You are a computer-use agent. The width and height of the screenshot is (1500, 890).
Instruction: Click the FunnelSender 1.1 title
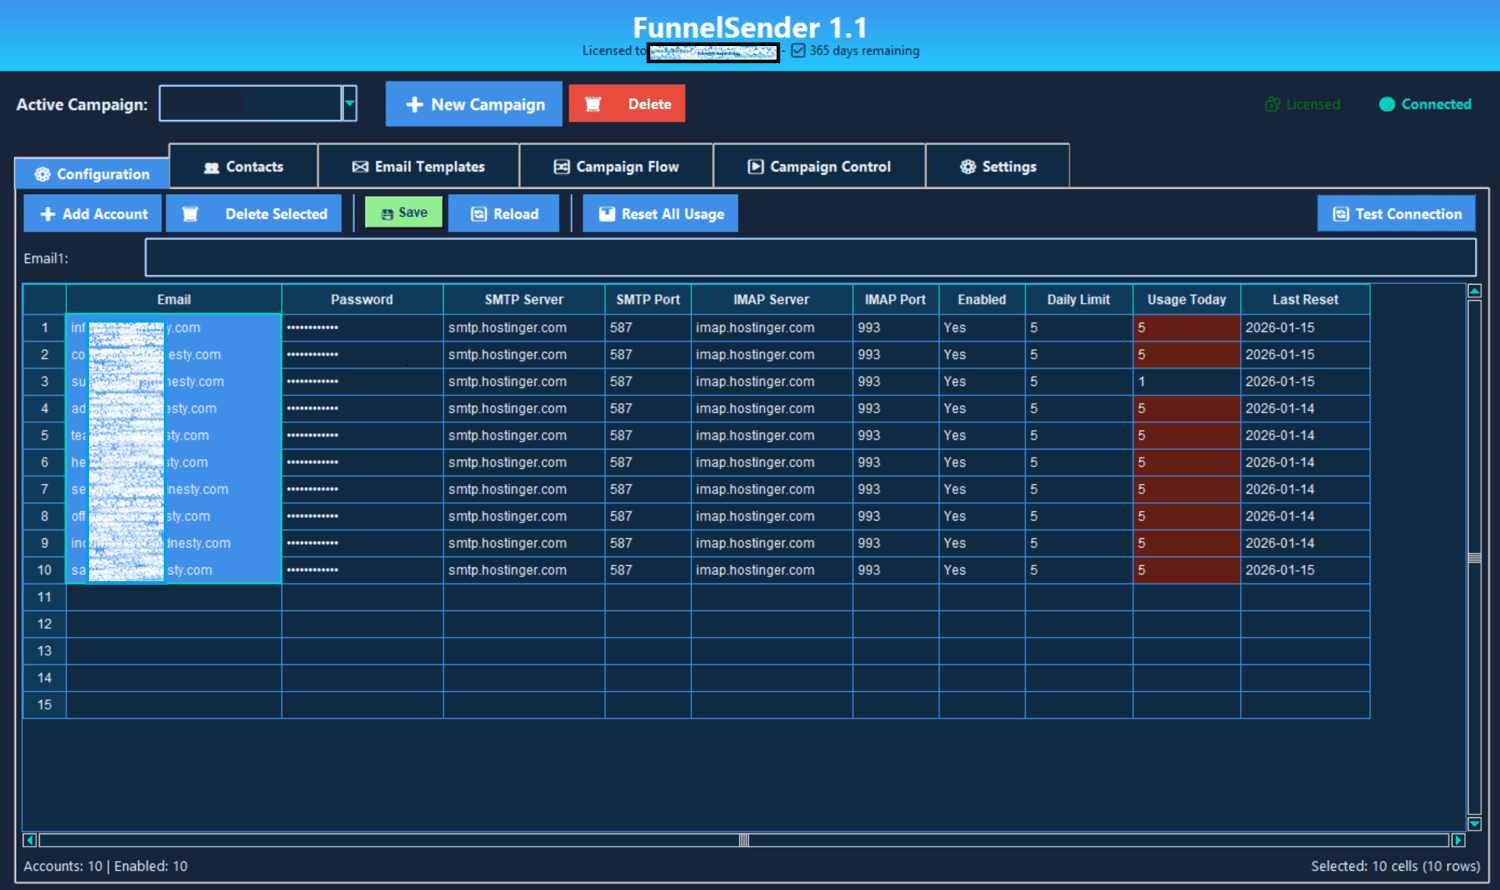tap(750, 27)
